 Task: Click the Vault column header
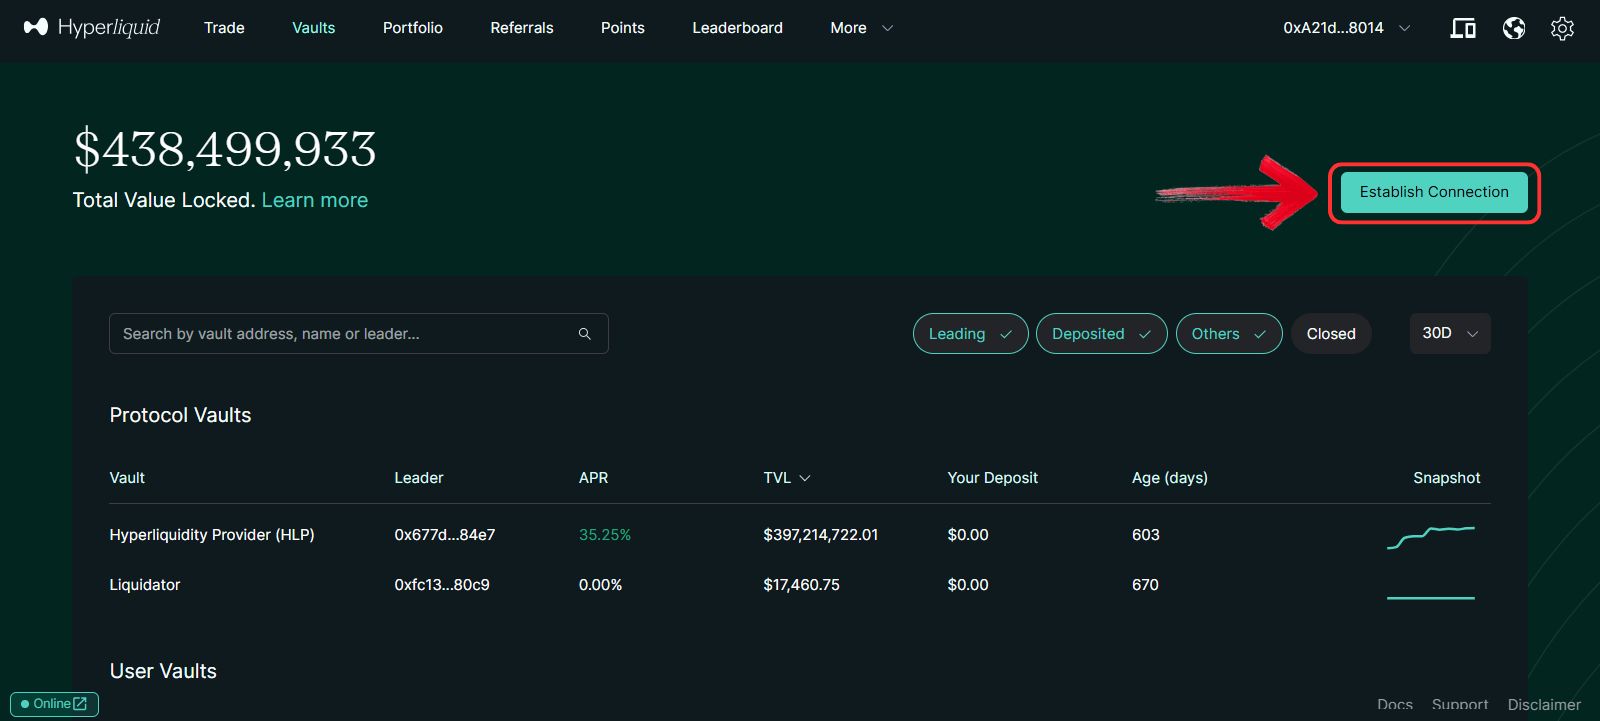click(x=127, y=478)
